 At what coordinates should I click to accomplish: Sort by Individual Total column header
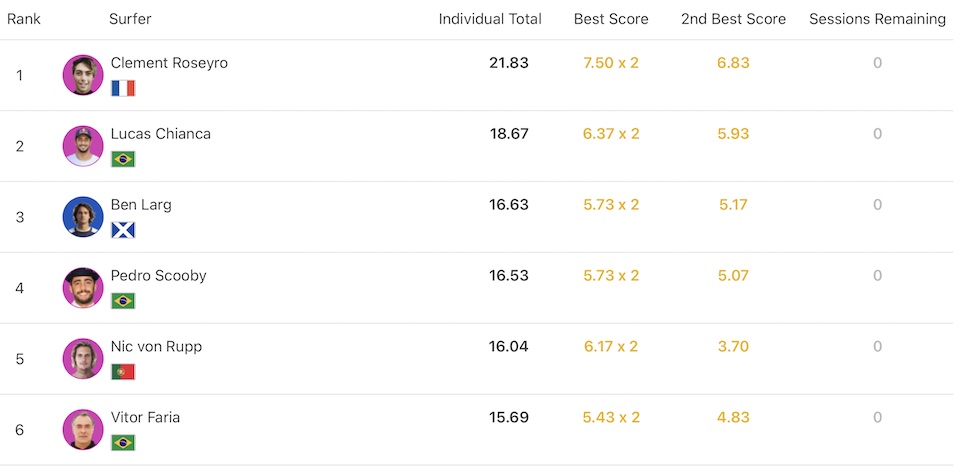[490, 19]
